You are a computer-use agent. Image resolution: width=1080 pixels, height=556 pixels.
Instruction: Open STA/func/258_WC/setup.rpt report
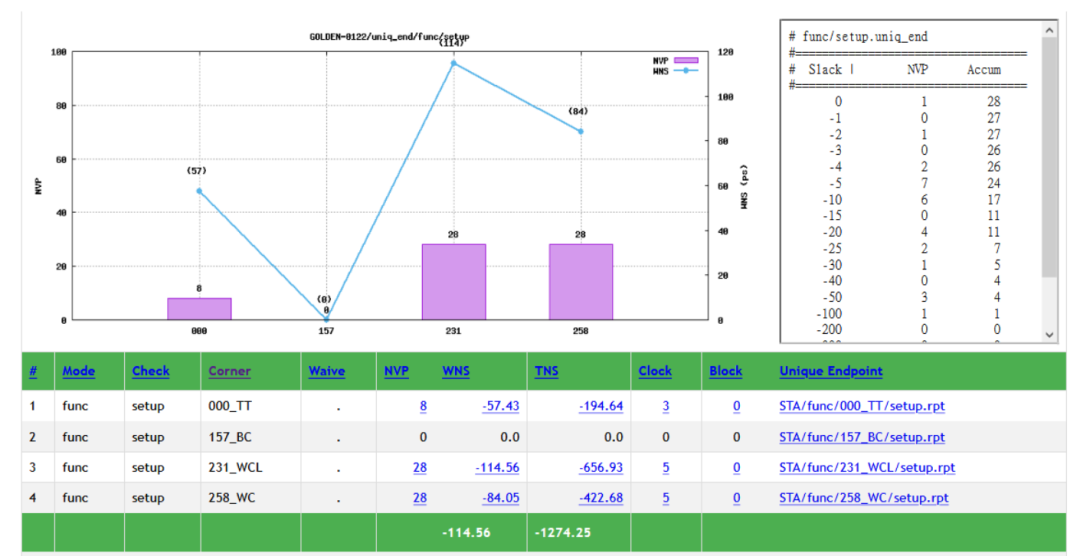coord(864,498)
